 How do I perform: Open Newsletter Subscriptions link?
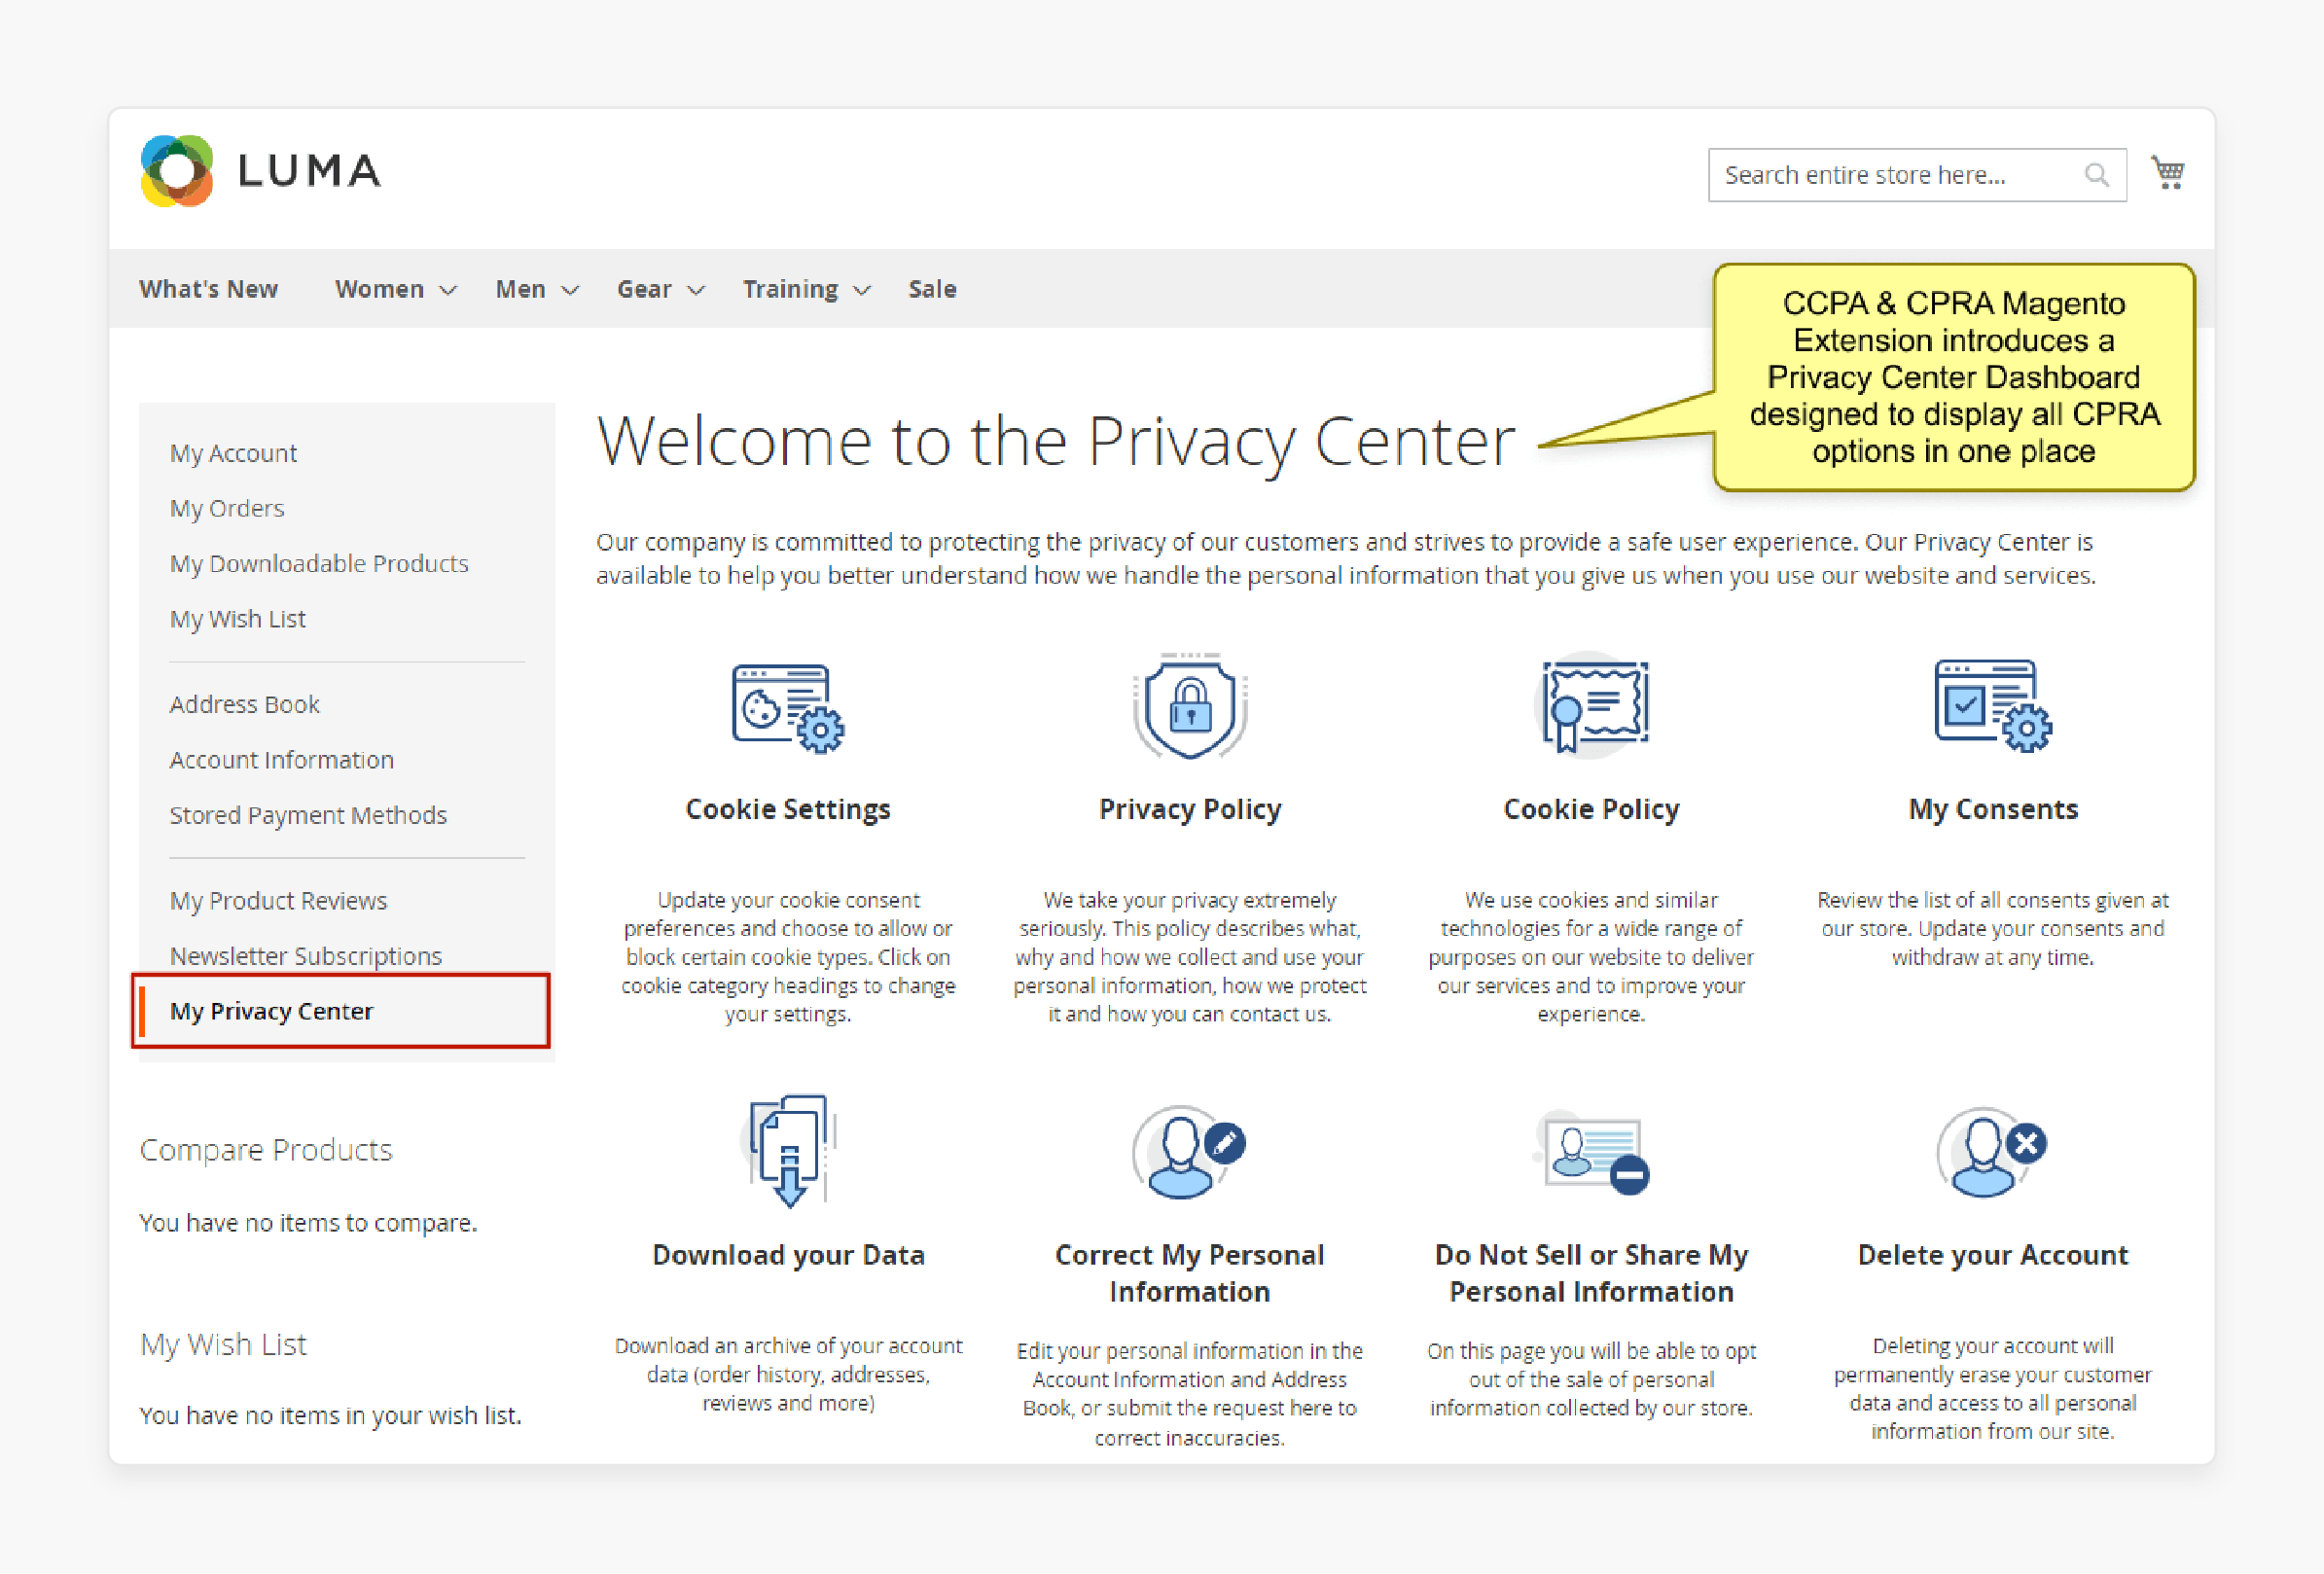306,956
